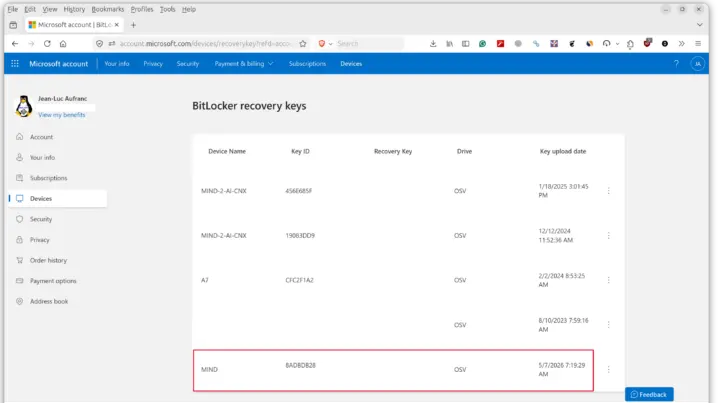Open the Bookmarks menu
The width and height of the screenshot is (720, 403).
click(107, 9)
